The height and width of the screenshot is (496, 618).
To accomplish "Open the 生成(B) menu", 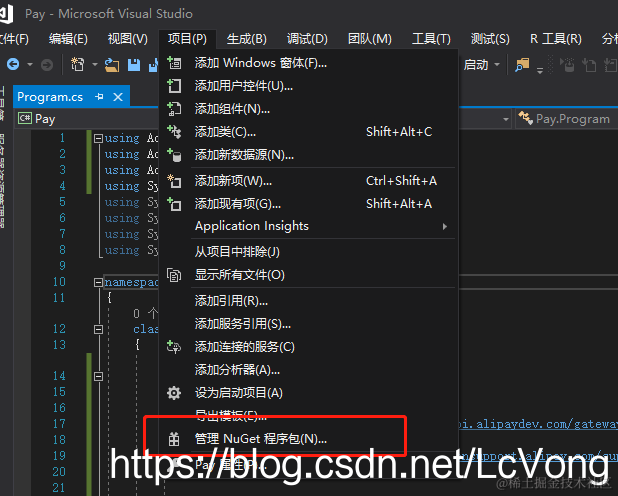I will click(247, 39).
